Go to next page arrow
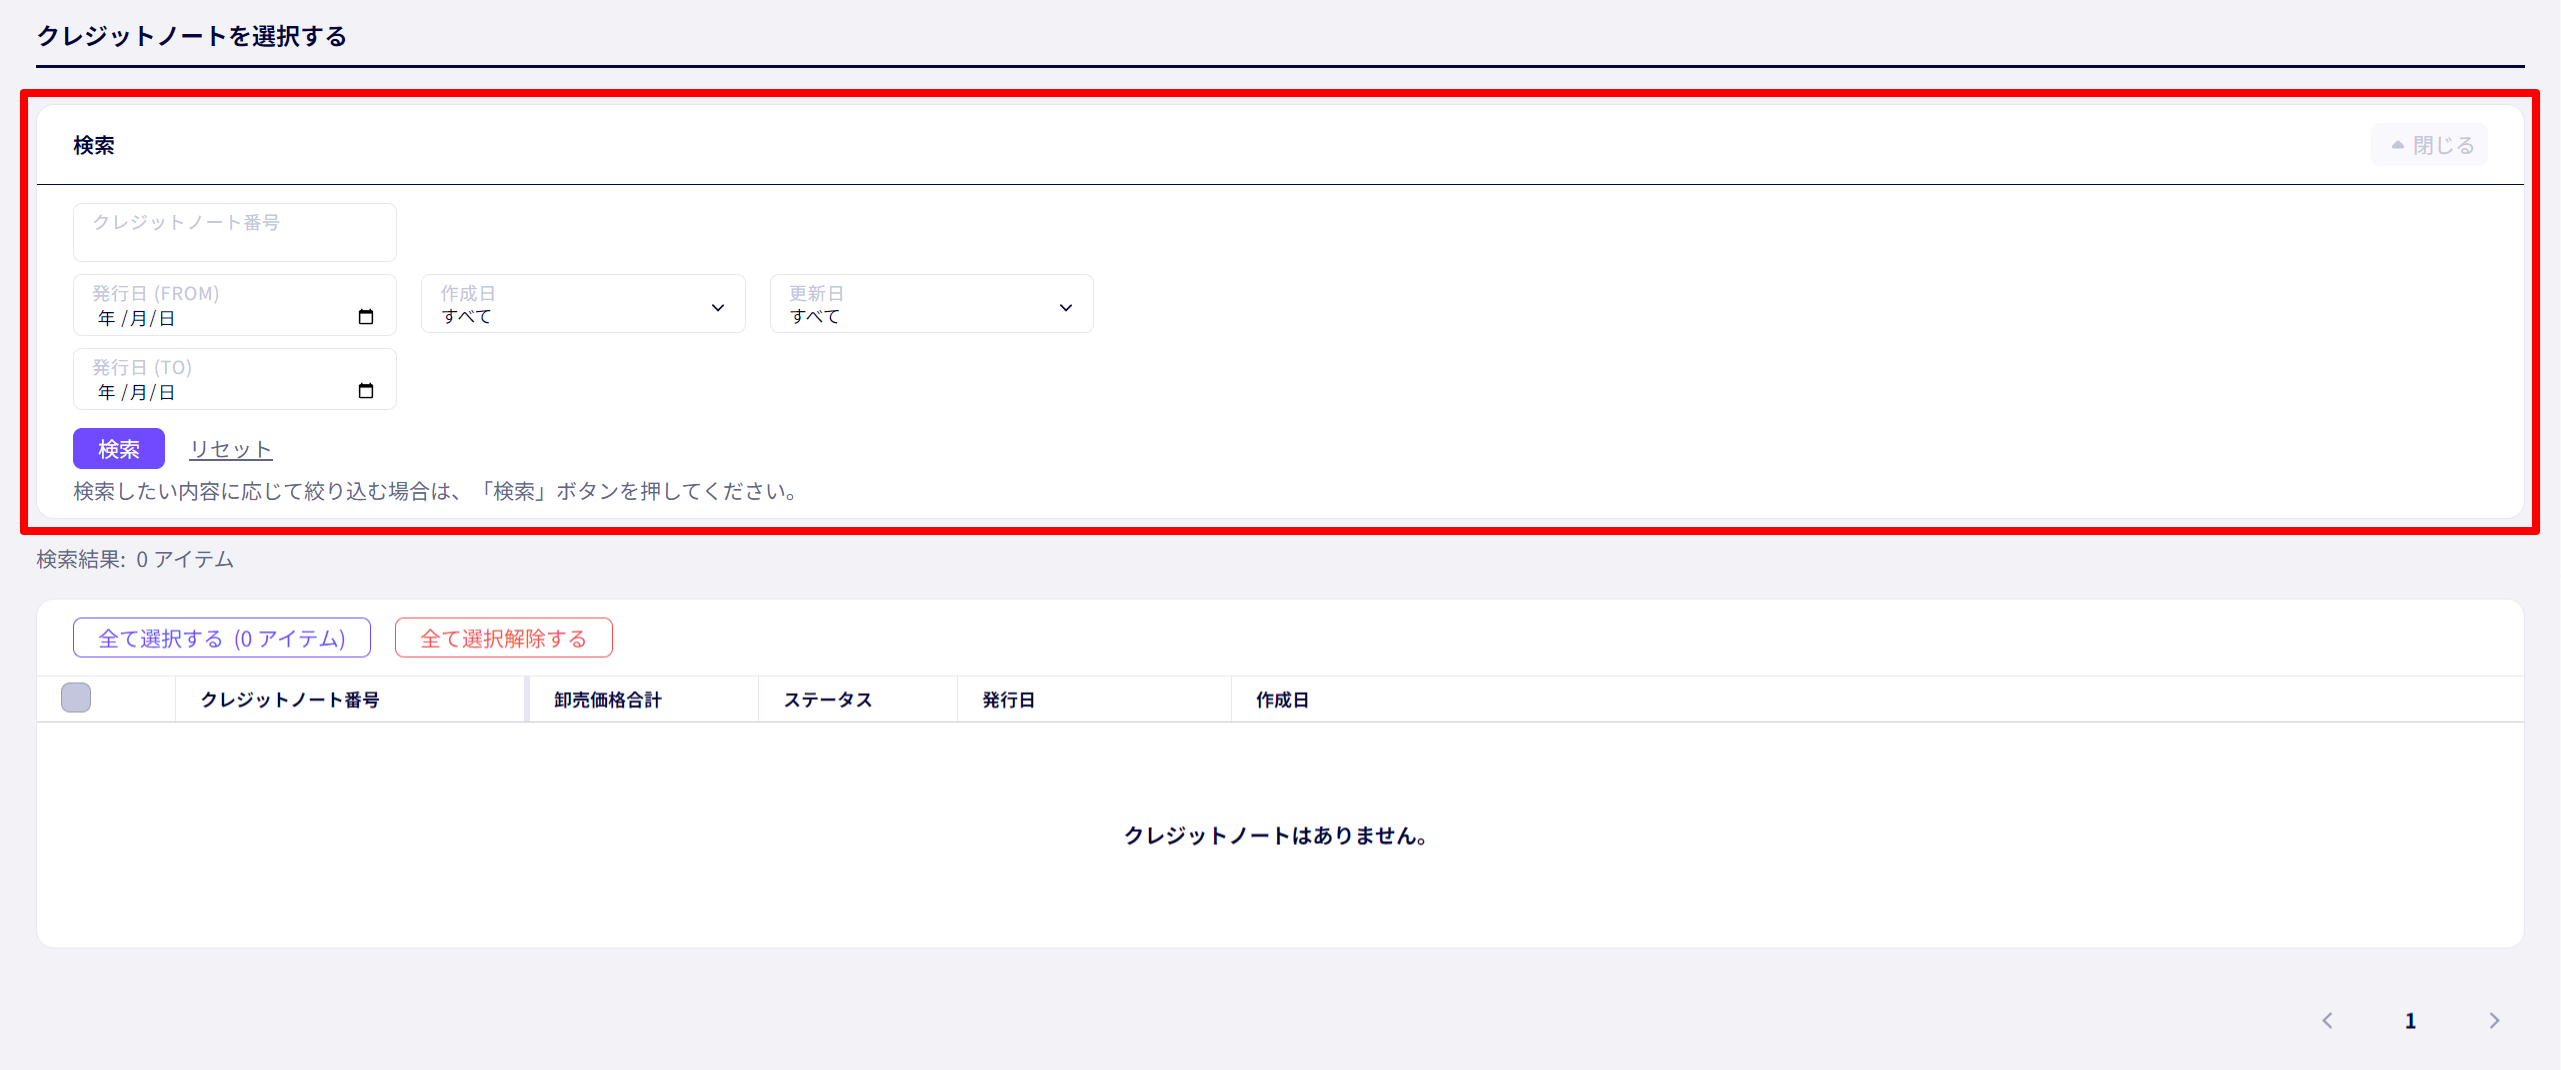 click(2494, 1020)
